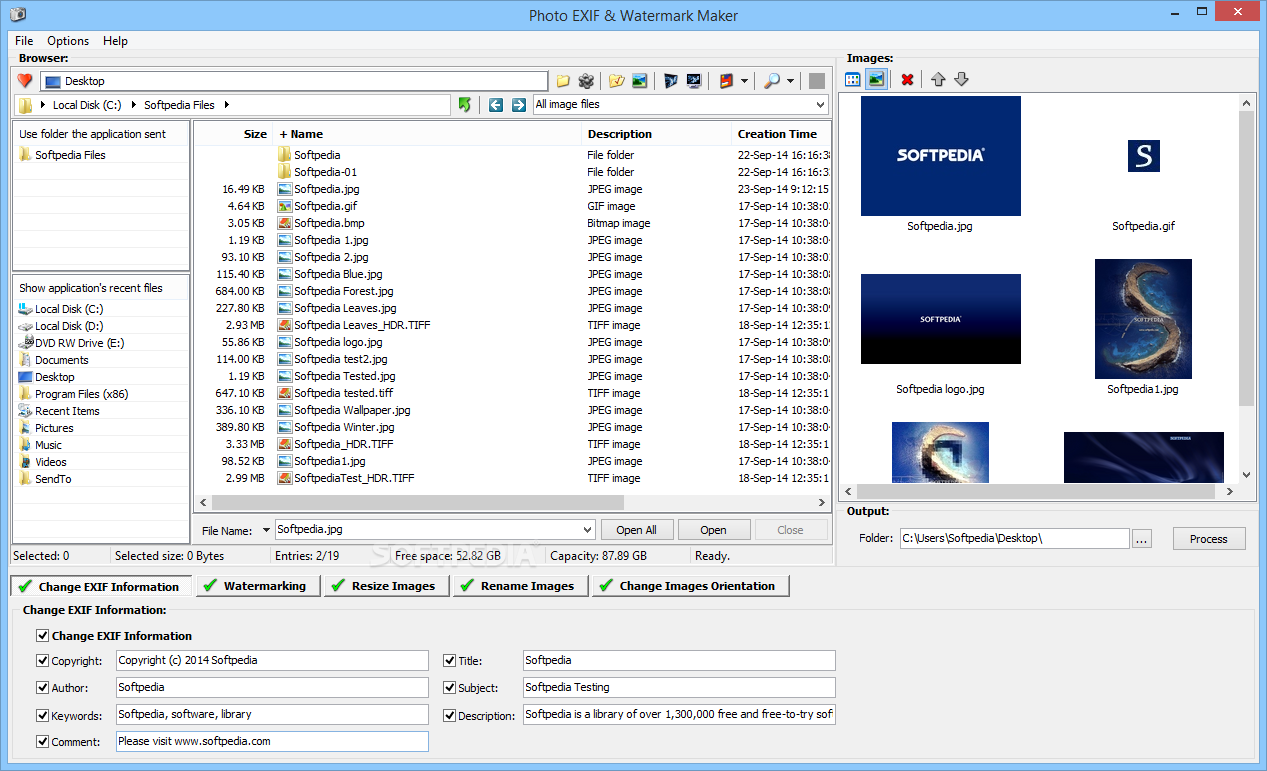The height and width of the screenshot is (771, 1267).
Task: Toggle the Description checkbox
Action: click(449, 715)
